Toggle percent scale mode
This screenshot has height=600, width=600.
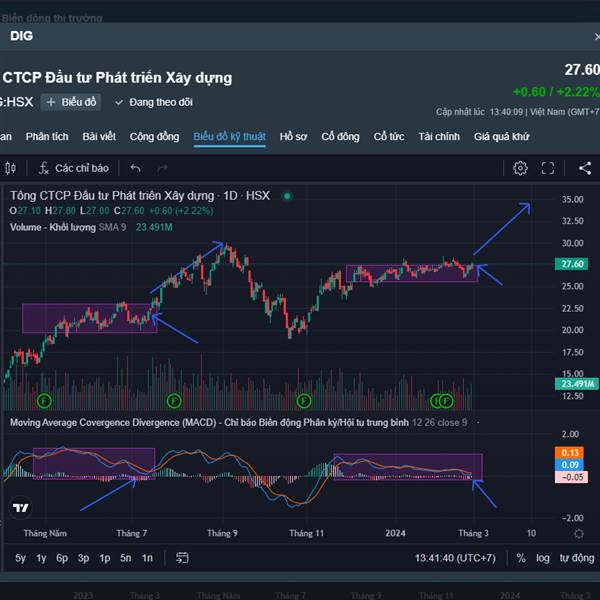click(521, 558)
